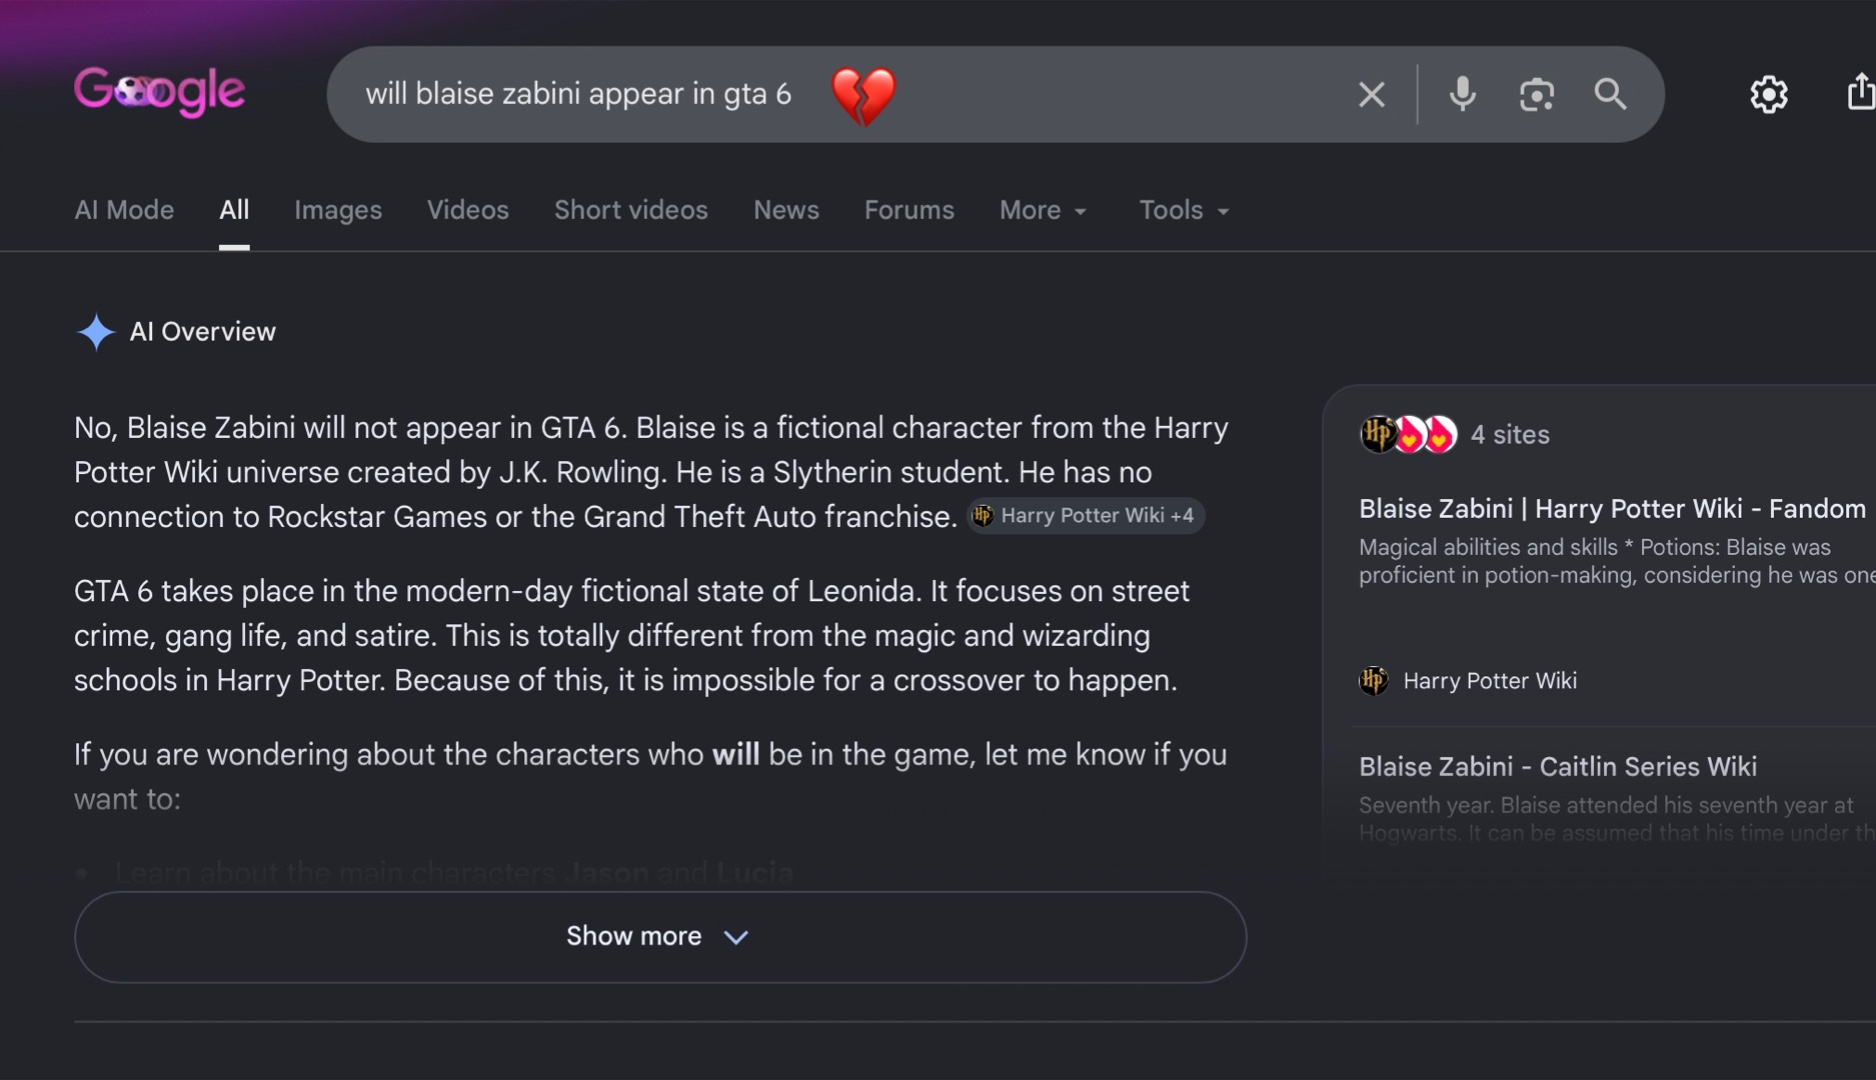Open Blaise Zabini Caitlin Series Wiki link
1876x1080 pixels.
coord(1557,767)
